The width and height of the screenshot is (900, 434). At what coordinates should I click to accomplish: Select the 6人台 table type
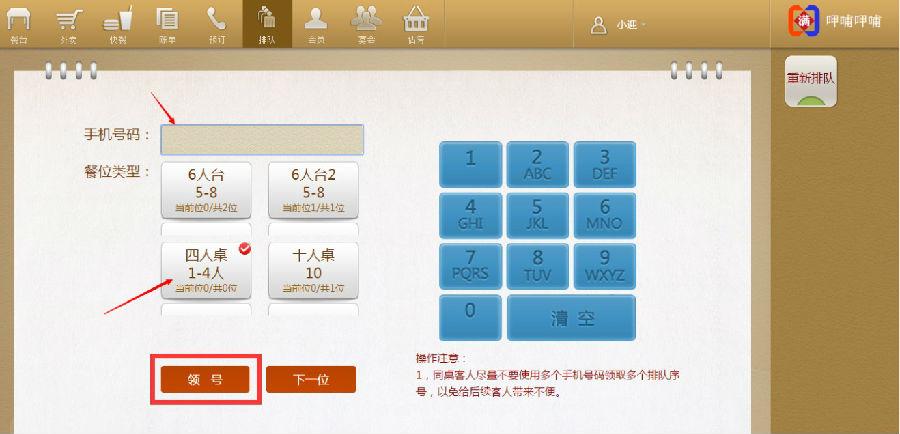(206, 190)
